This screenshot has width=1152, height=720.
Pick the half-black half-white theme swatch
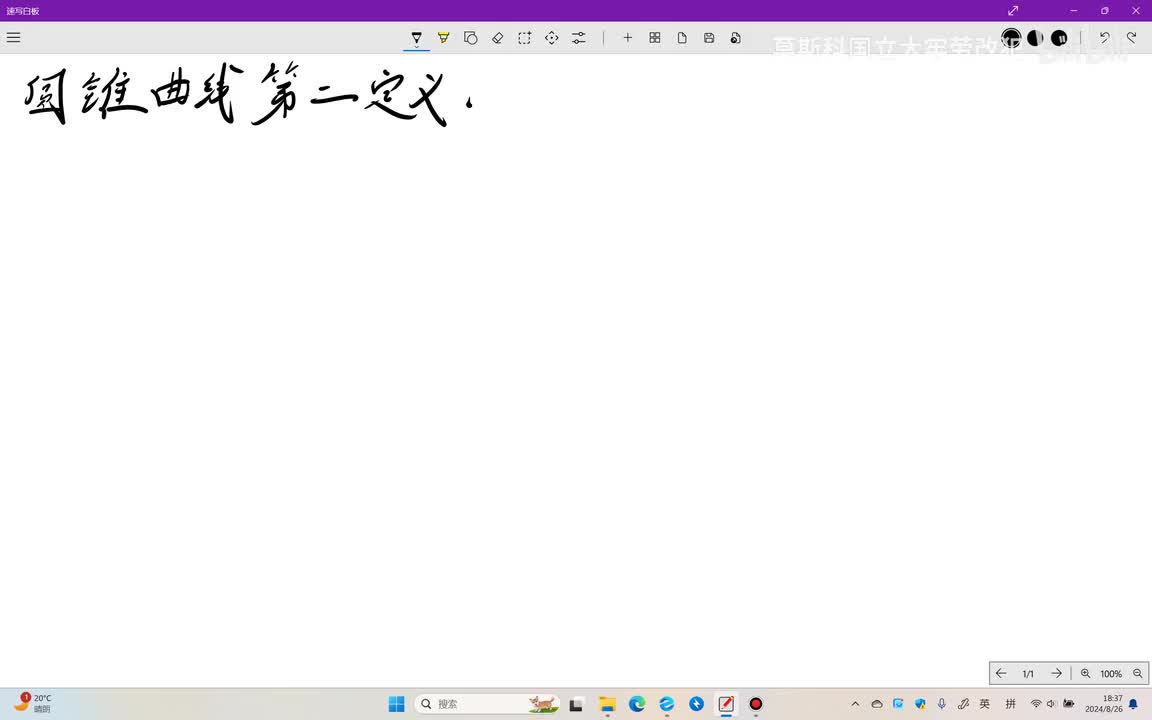pyautogui.click(x=1035, y=37)
